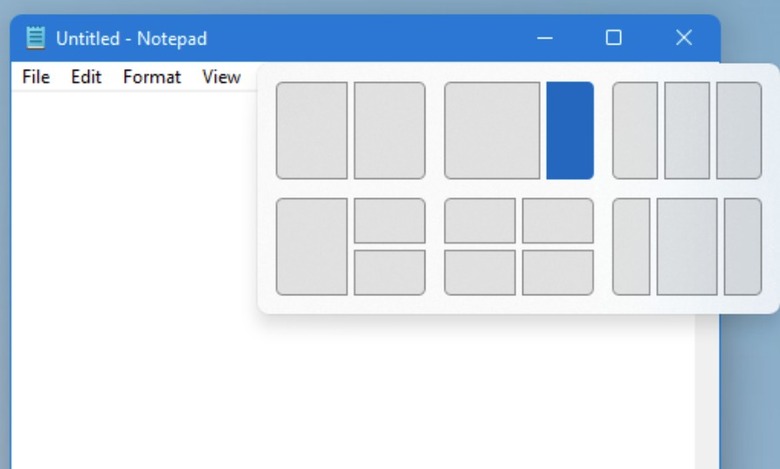Open the View menu
The height and width of the screenshot is (469, 780).
pyautogui.click(x=221, y=77)
